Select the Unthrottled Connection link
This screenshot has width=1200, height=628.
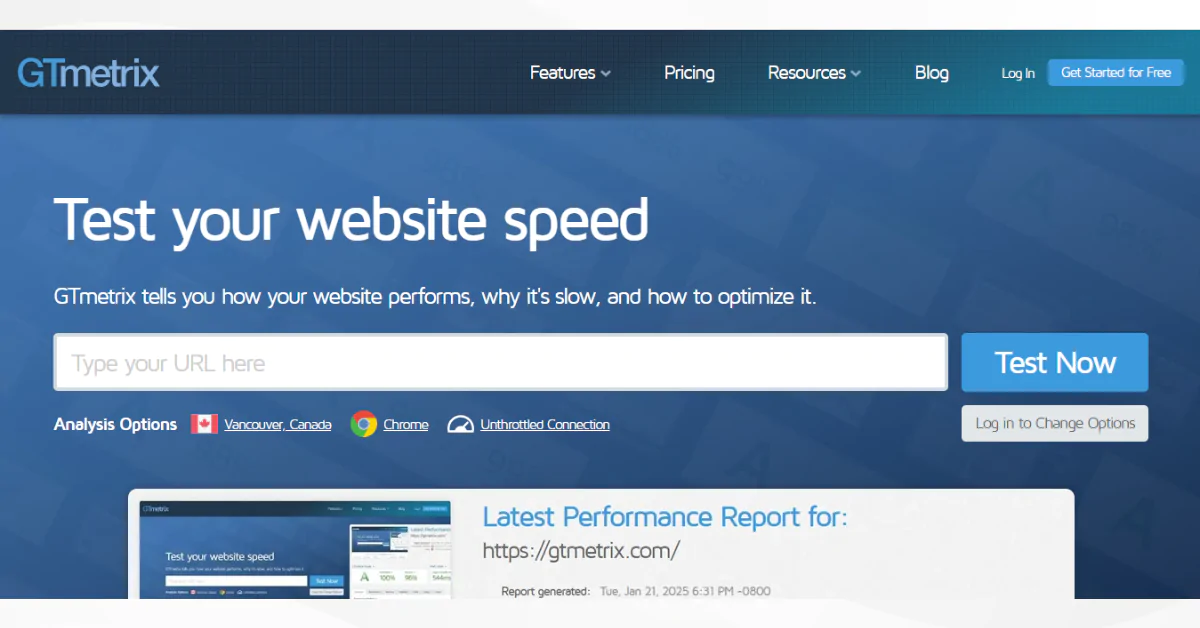(x=545, y=424)
